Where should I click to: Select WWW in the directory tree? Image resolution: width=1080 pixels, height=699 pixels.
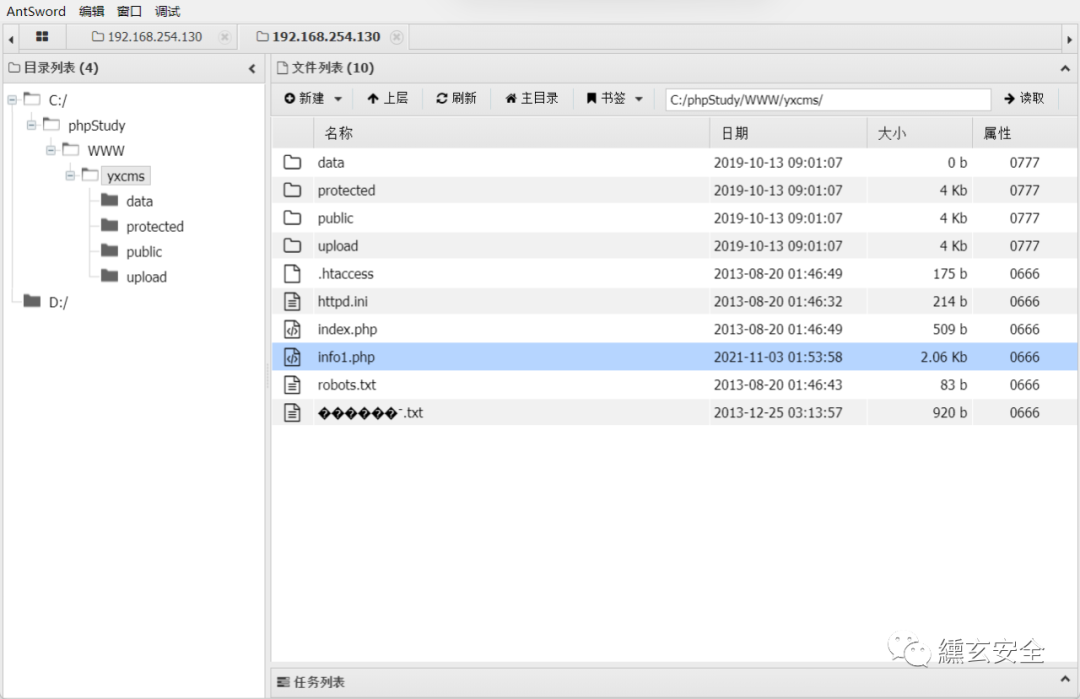106,151
